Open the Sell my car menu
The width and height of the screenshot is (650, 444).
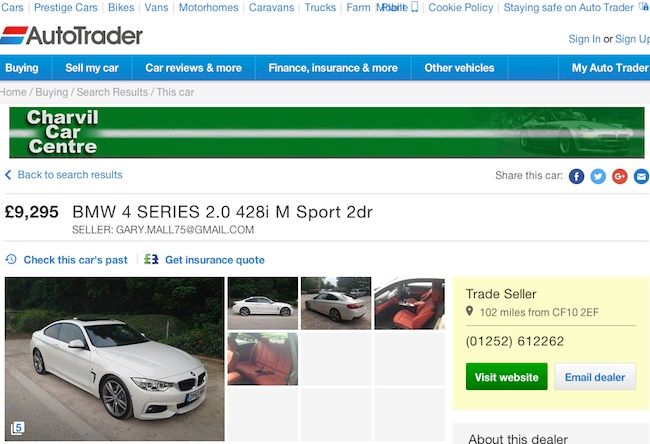[92, 68]
